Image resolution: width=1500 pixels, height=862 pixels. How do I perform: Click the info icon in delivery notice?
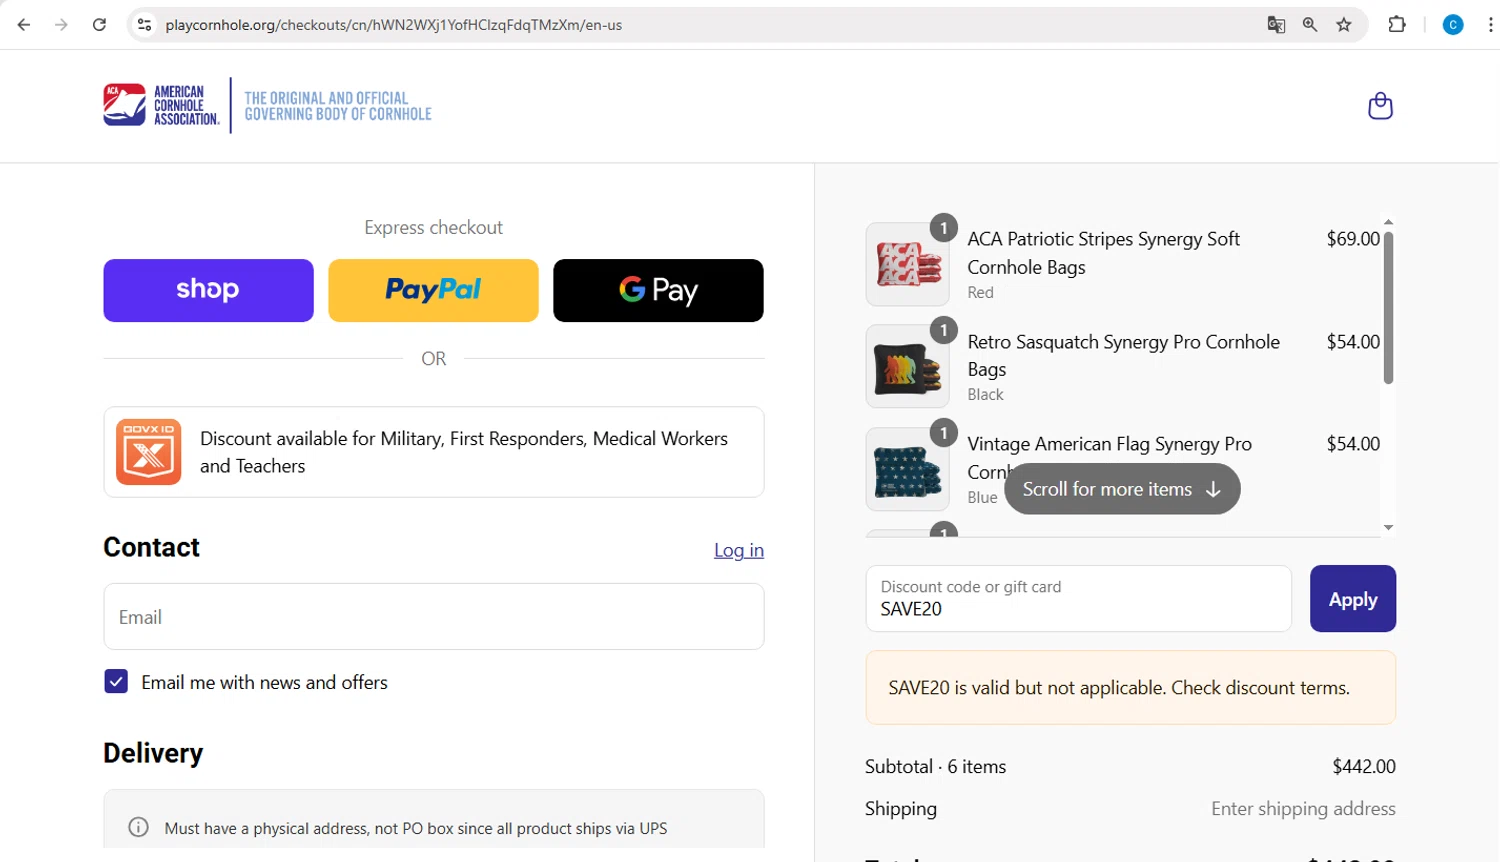[138, 827]
